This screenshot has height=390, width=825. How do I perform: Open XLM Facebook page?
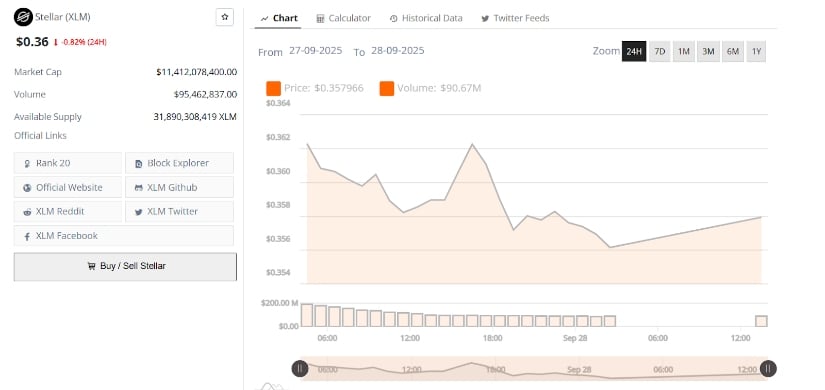pyautogui.click(x=124, y=236)
